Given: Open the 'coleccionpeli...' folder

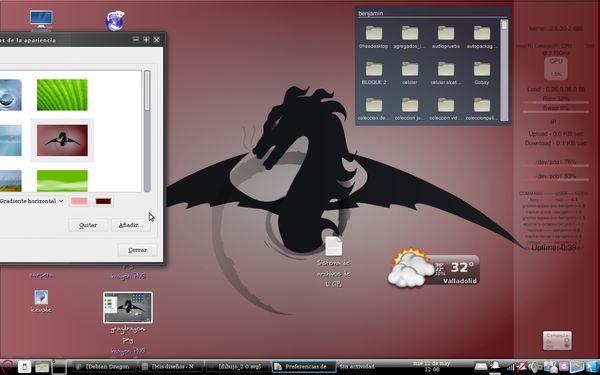Looking at the screenshot, I should (481, 109).
